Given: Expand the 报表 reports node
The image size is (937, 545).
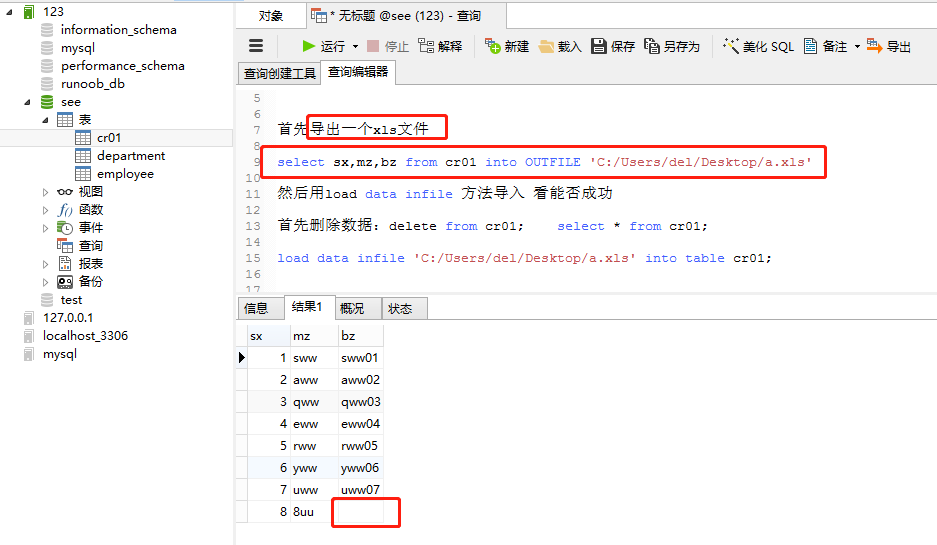Looking at the screenshot, I should click(45, 264).
